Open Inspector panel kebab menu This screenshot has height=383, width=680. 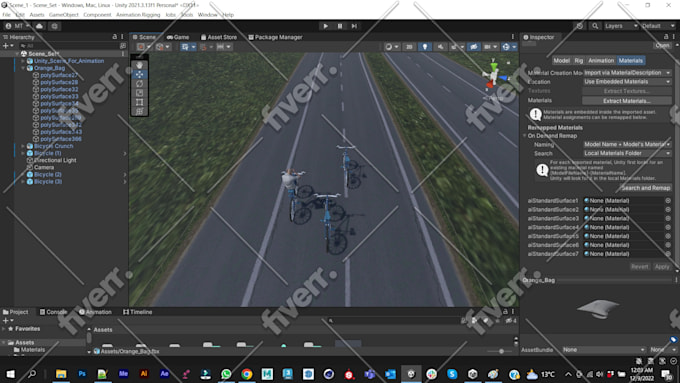(x=674, y=37)
